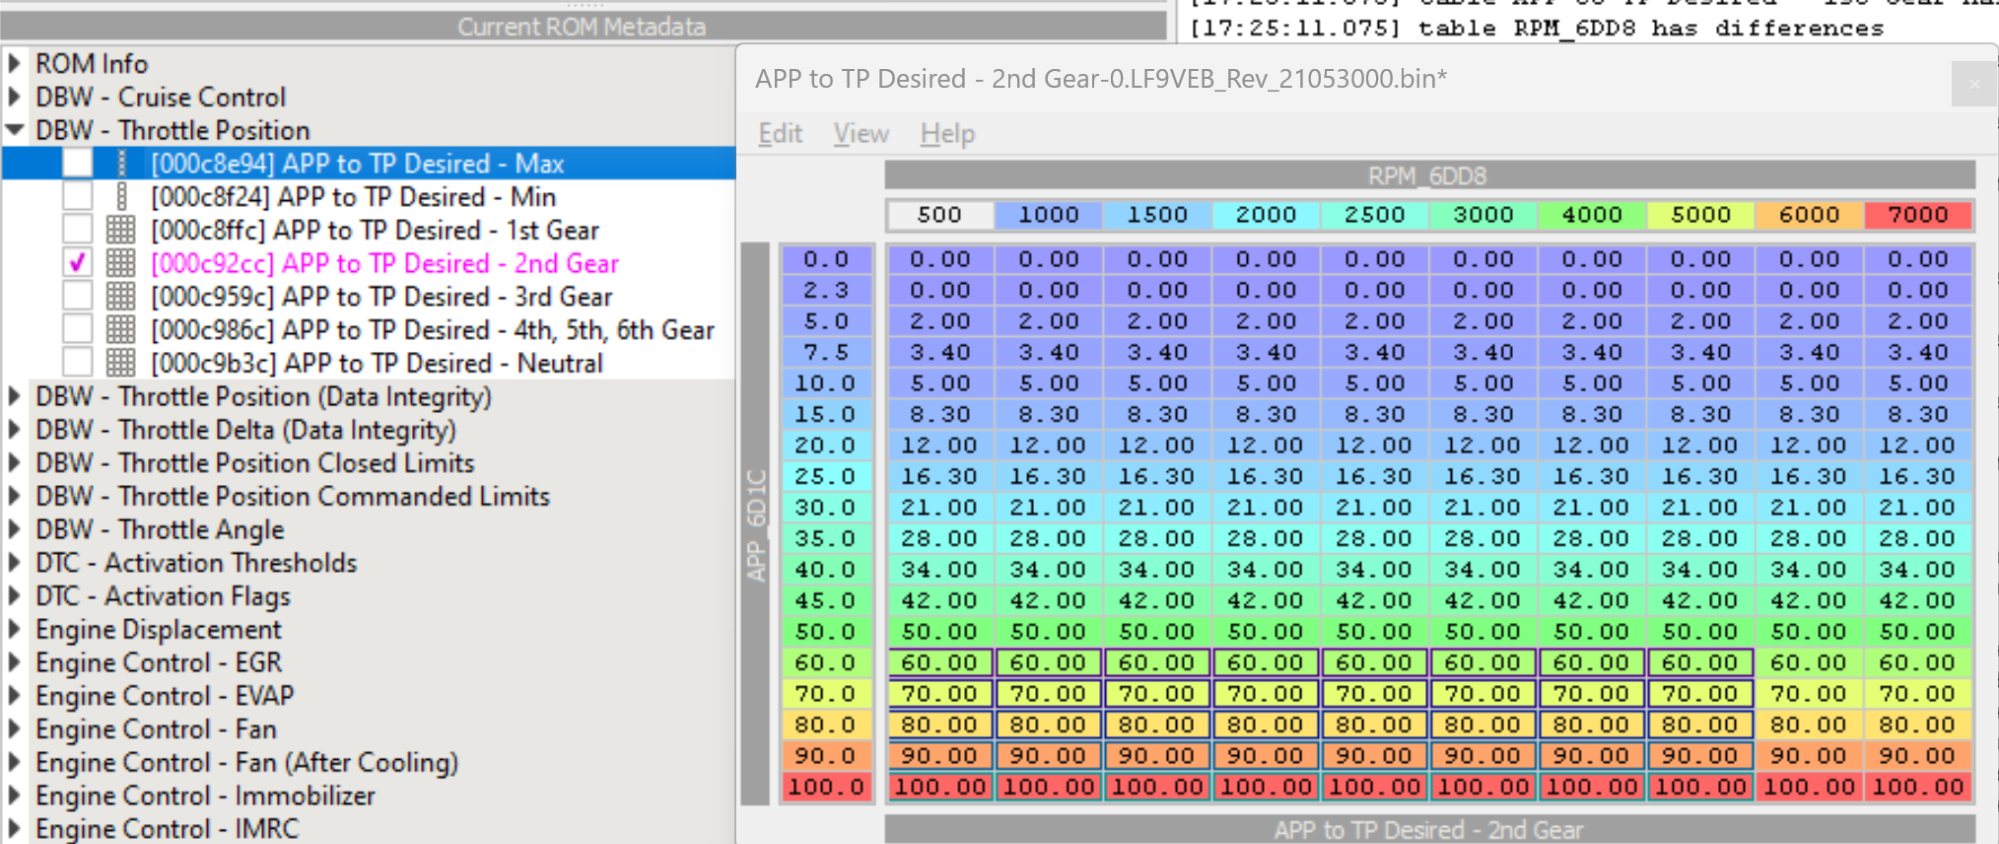Uncheck the APP to TP Desired - 2nd Gear checkbox

(77, 263)
